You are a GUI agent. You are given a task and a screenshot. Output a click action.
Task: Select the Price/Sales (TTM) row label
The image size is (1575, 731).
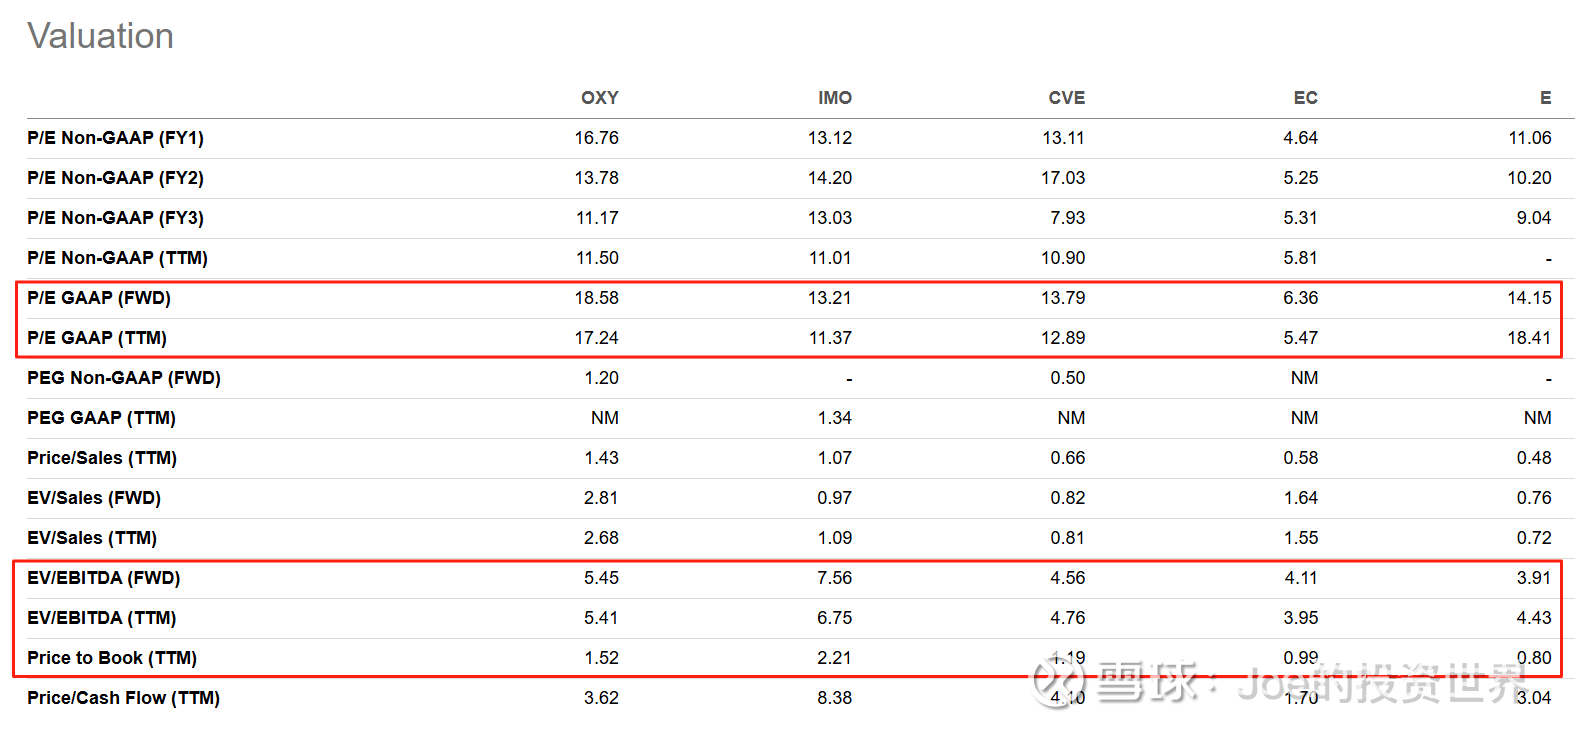(x=102, y=458)
